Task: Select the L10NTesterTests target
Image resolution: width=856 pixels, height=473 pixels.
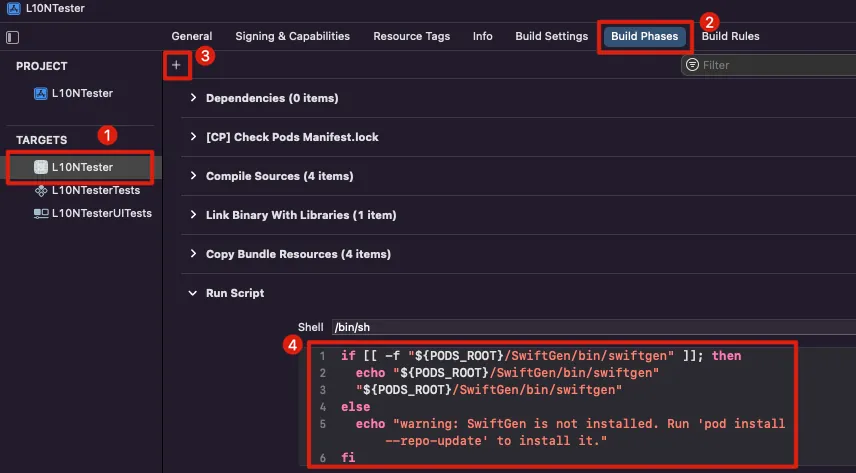Action: (95, 190)
